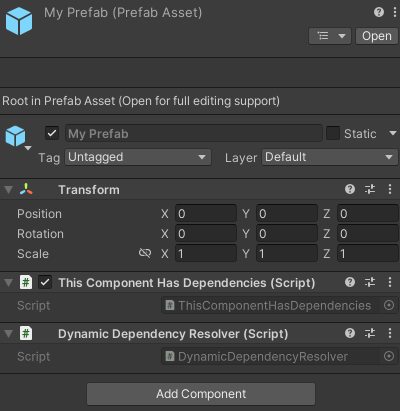This screenshot has width=400, height=411.
Task: Collapse the Transform component foldout
Action: (8, 190)
